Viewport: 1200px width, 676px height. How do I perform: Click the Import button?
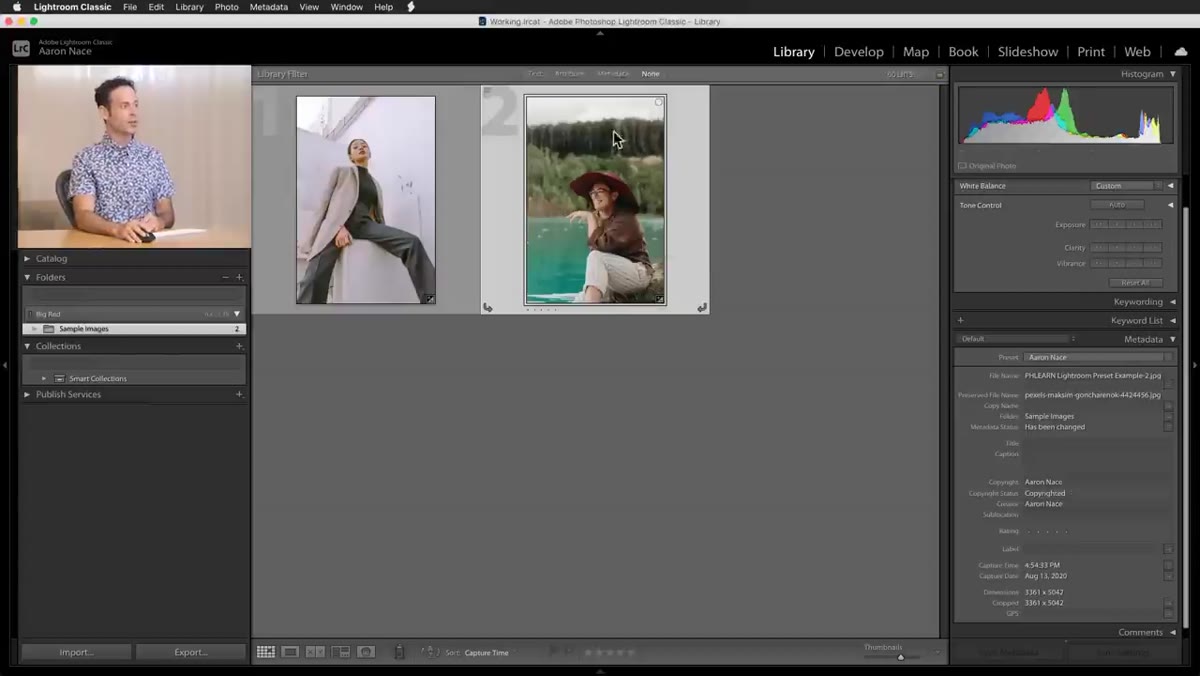tap(76, 652)
